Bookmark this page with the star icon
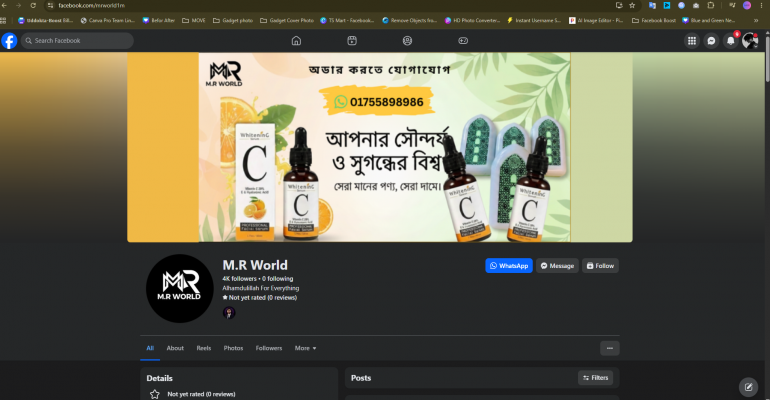The width and height of the screenshot is (770, 400). coord(632,5)
